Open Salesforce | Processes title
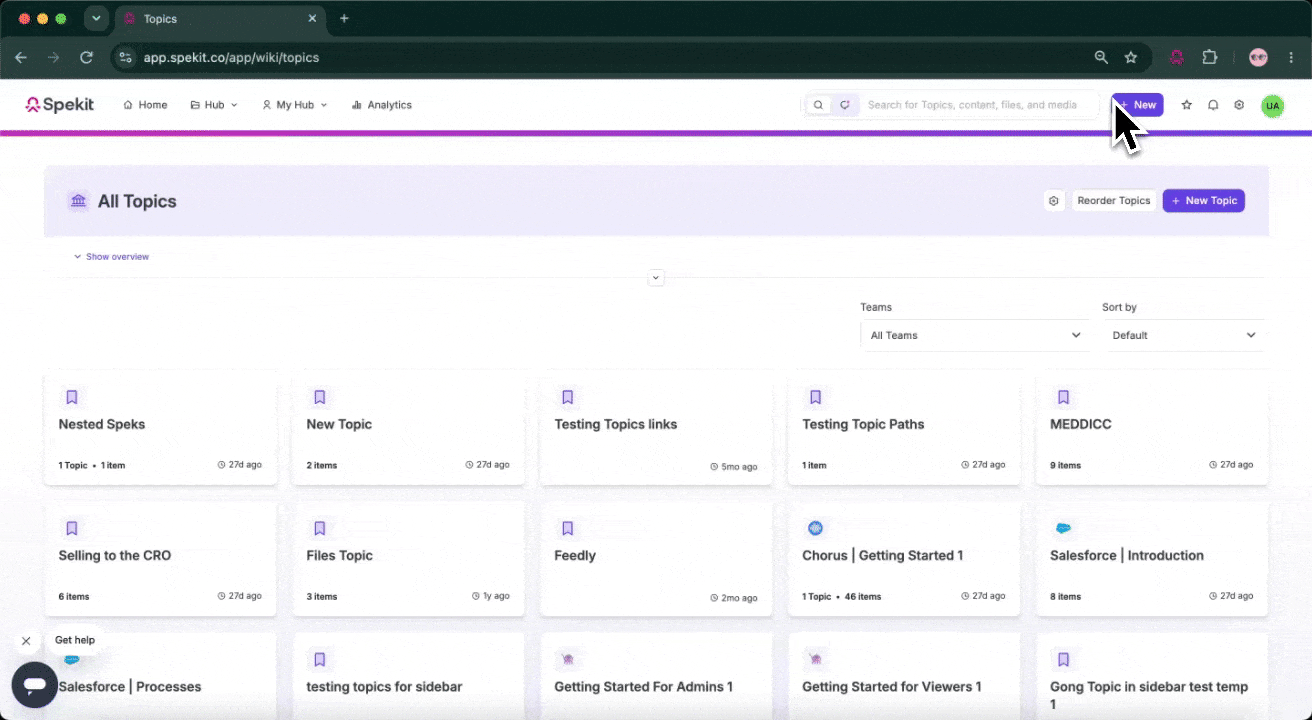This screenshot has width=1312, height=720. point(130,687)
